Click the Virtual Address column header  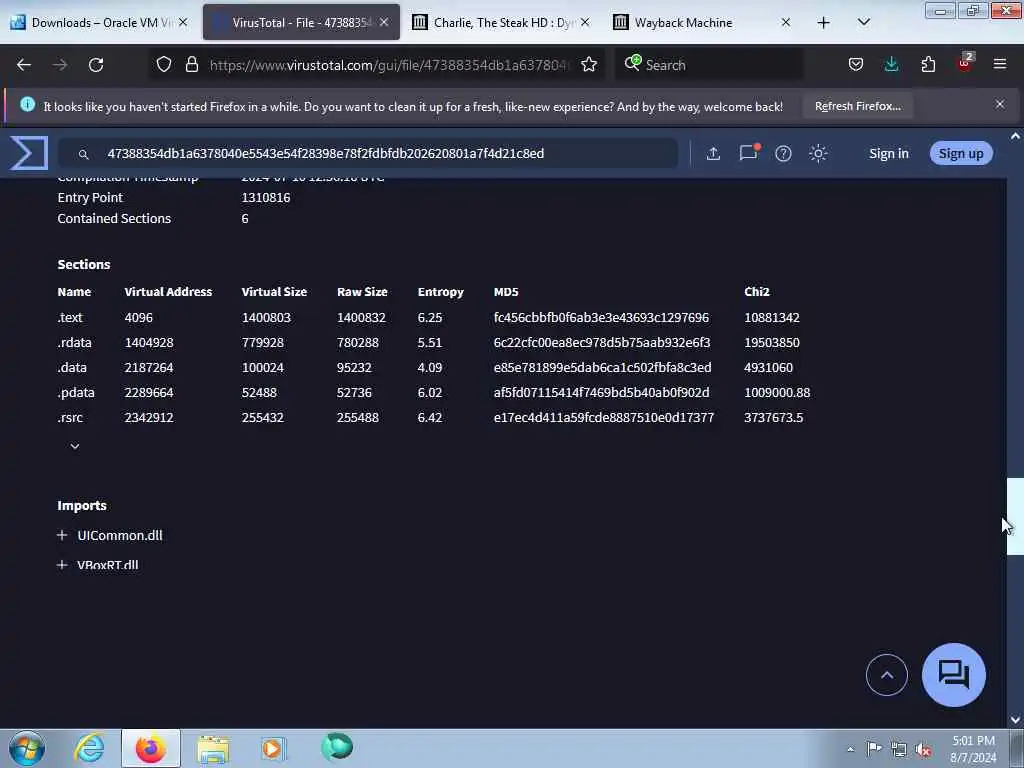coord(168,291)
